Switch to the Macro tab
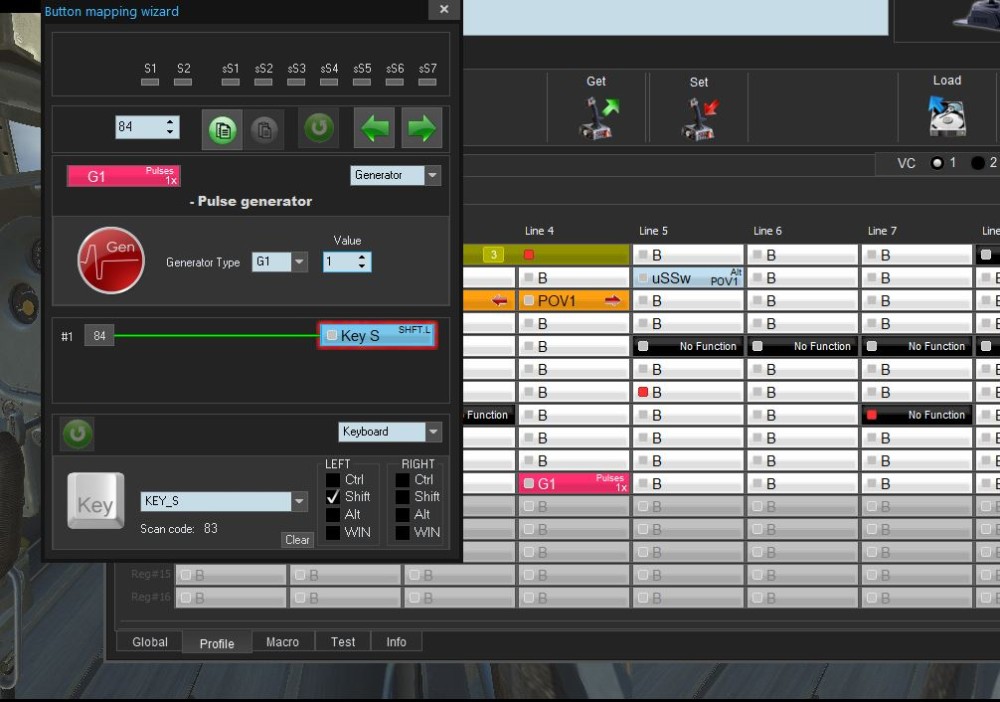Viewport: 1000px width, 702px height. pos(283,642)
